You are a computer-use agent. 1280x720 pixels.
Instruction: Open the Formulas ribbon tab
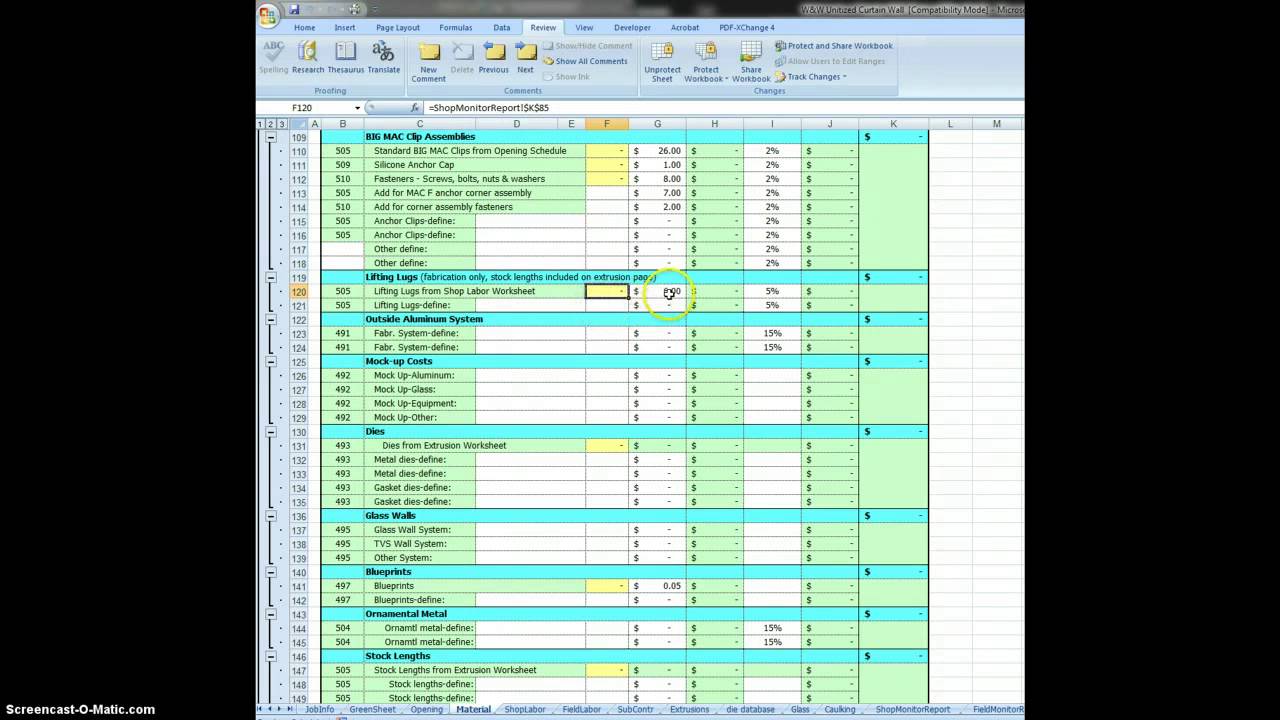[456, 28]
